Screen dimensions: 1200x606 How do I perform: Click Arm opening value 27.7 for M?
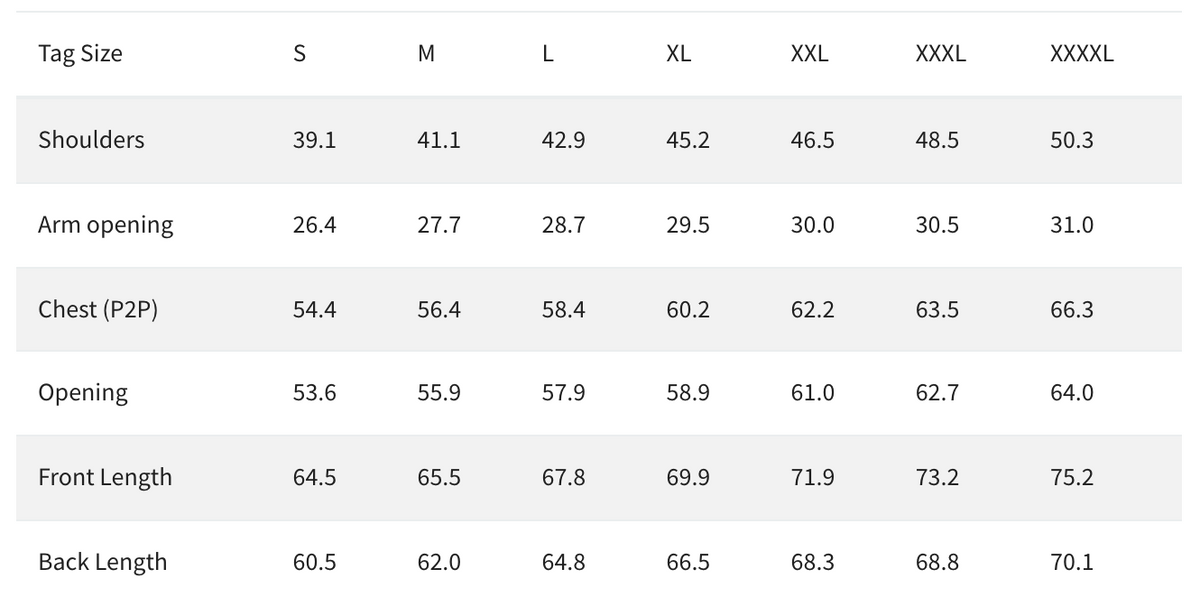coord(438,225)
